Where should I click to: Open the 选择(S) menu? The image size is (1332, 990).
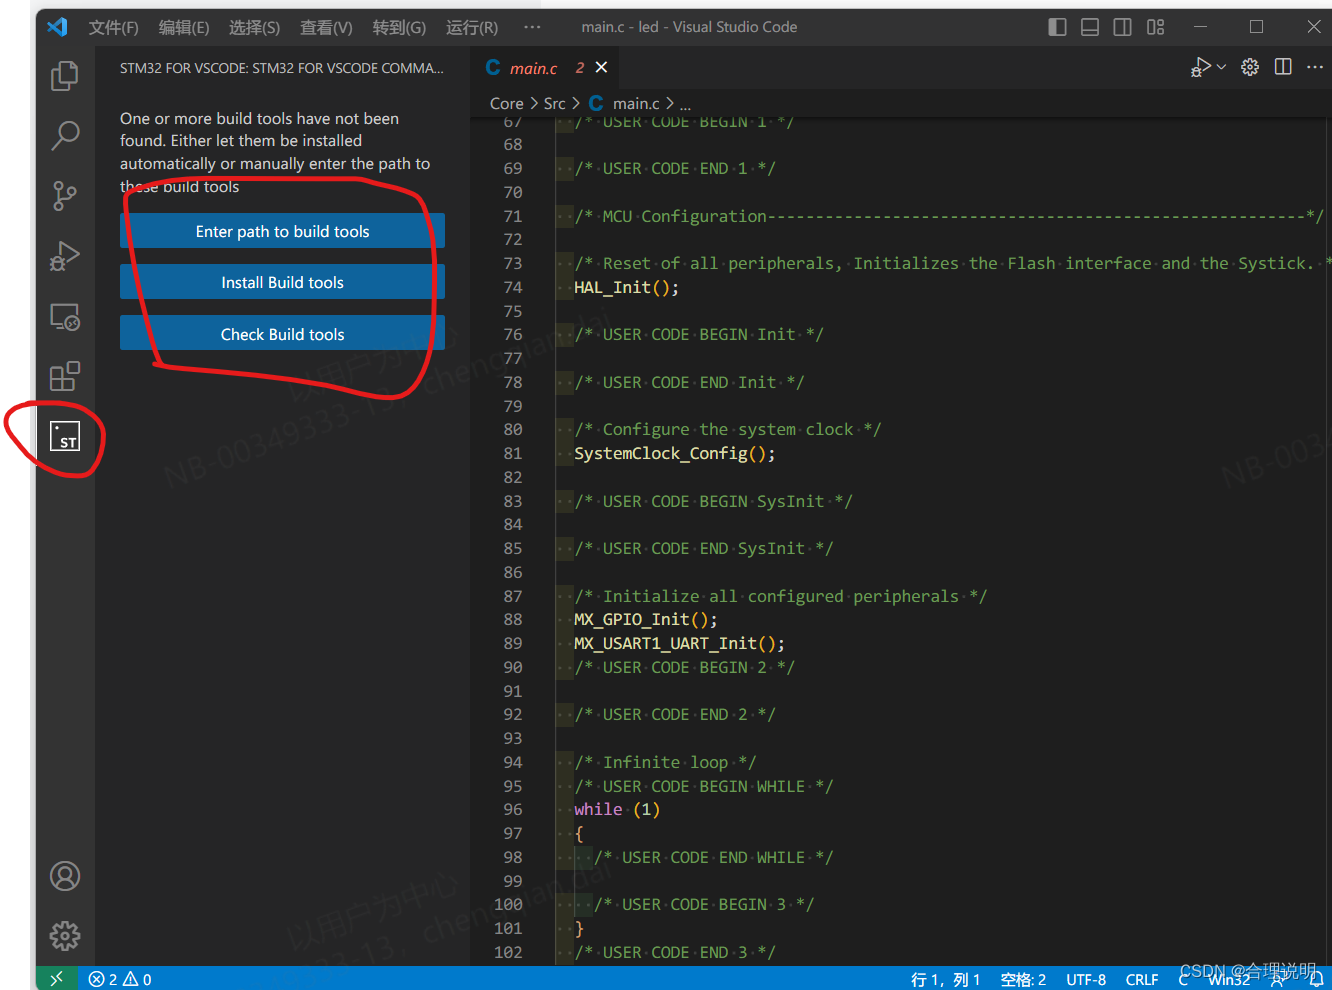pos(254,27)
